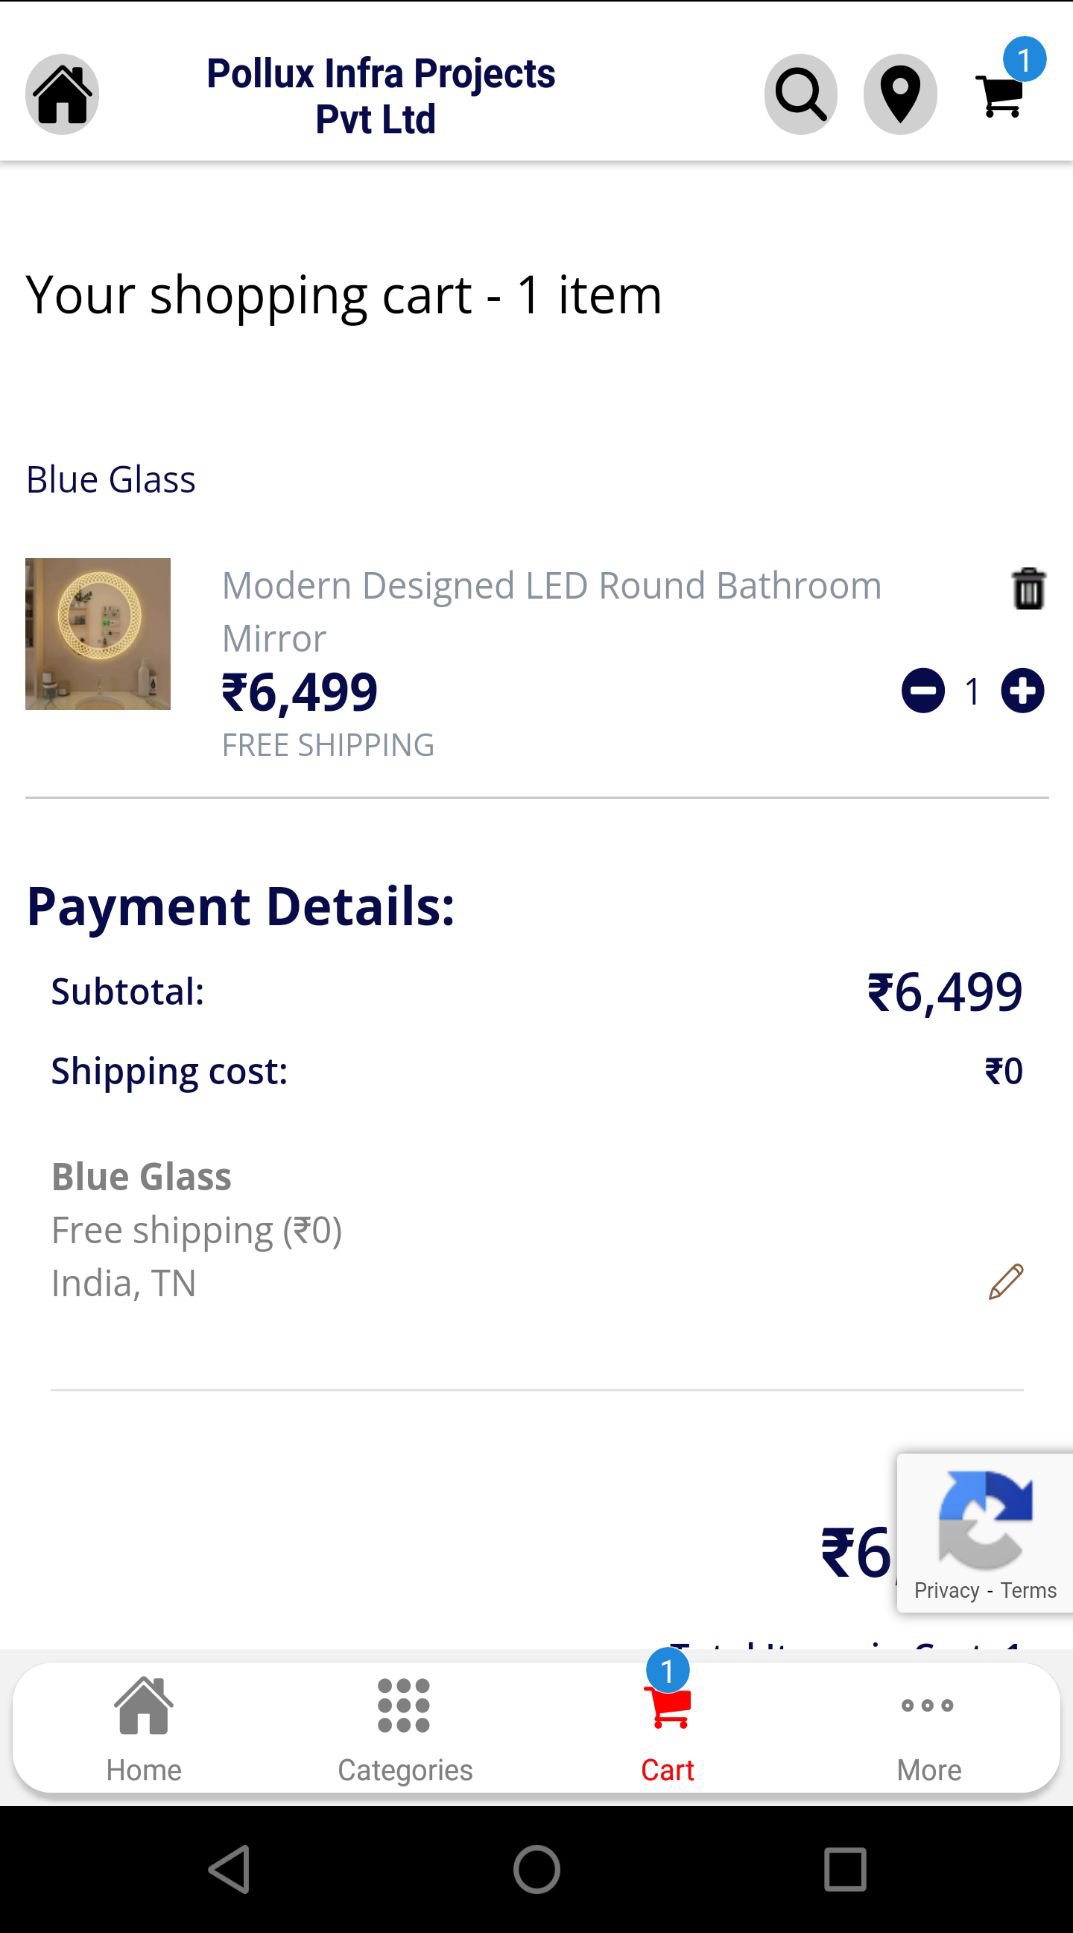Tap the reCAPTCHA badge logo
Viewport: 1073px width, 1933px height.
985,1520
